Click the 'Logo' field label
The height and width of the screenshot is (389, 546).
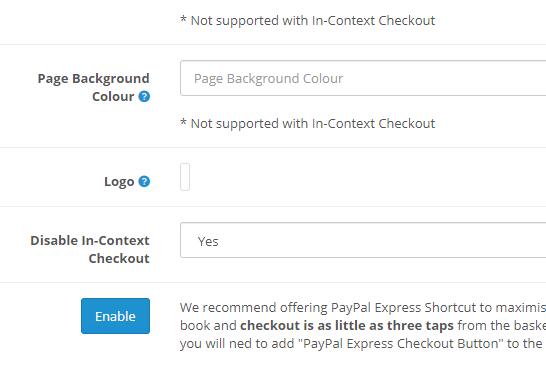pos(119,181)
